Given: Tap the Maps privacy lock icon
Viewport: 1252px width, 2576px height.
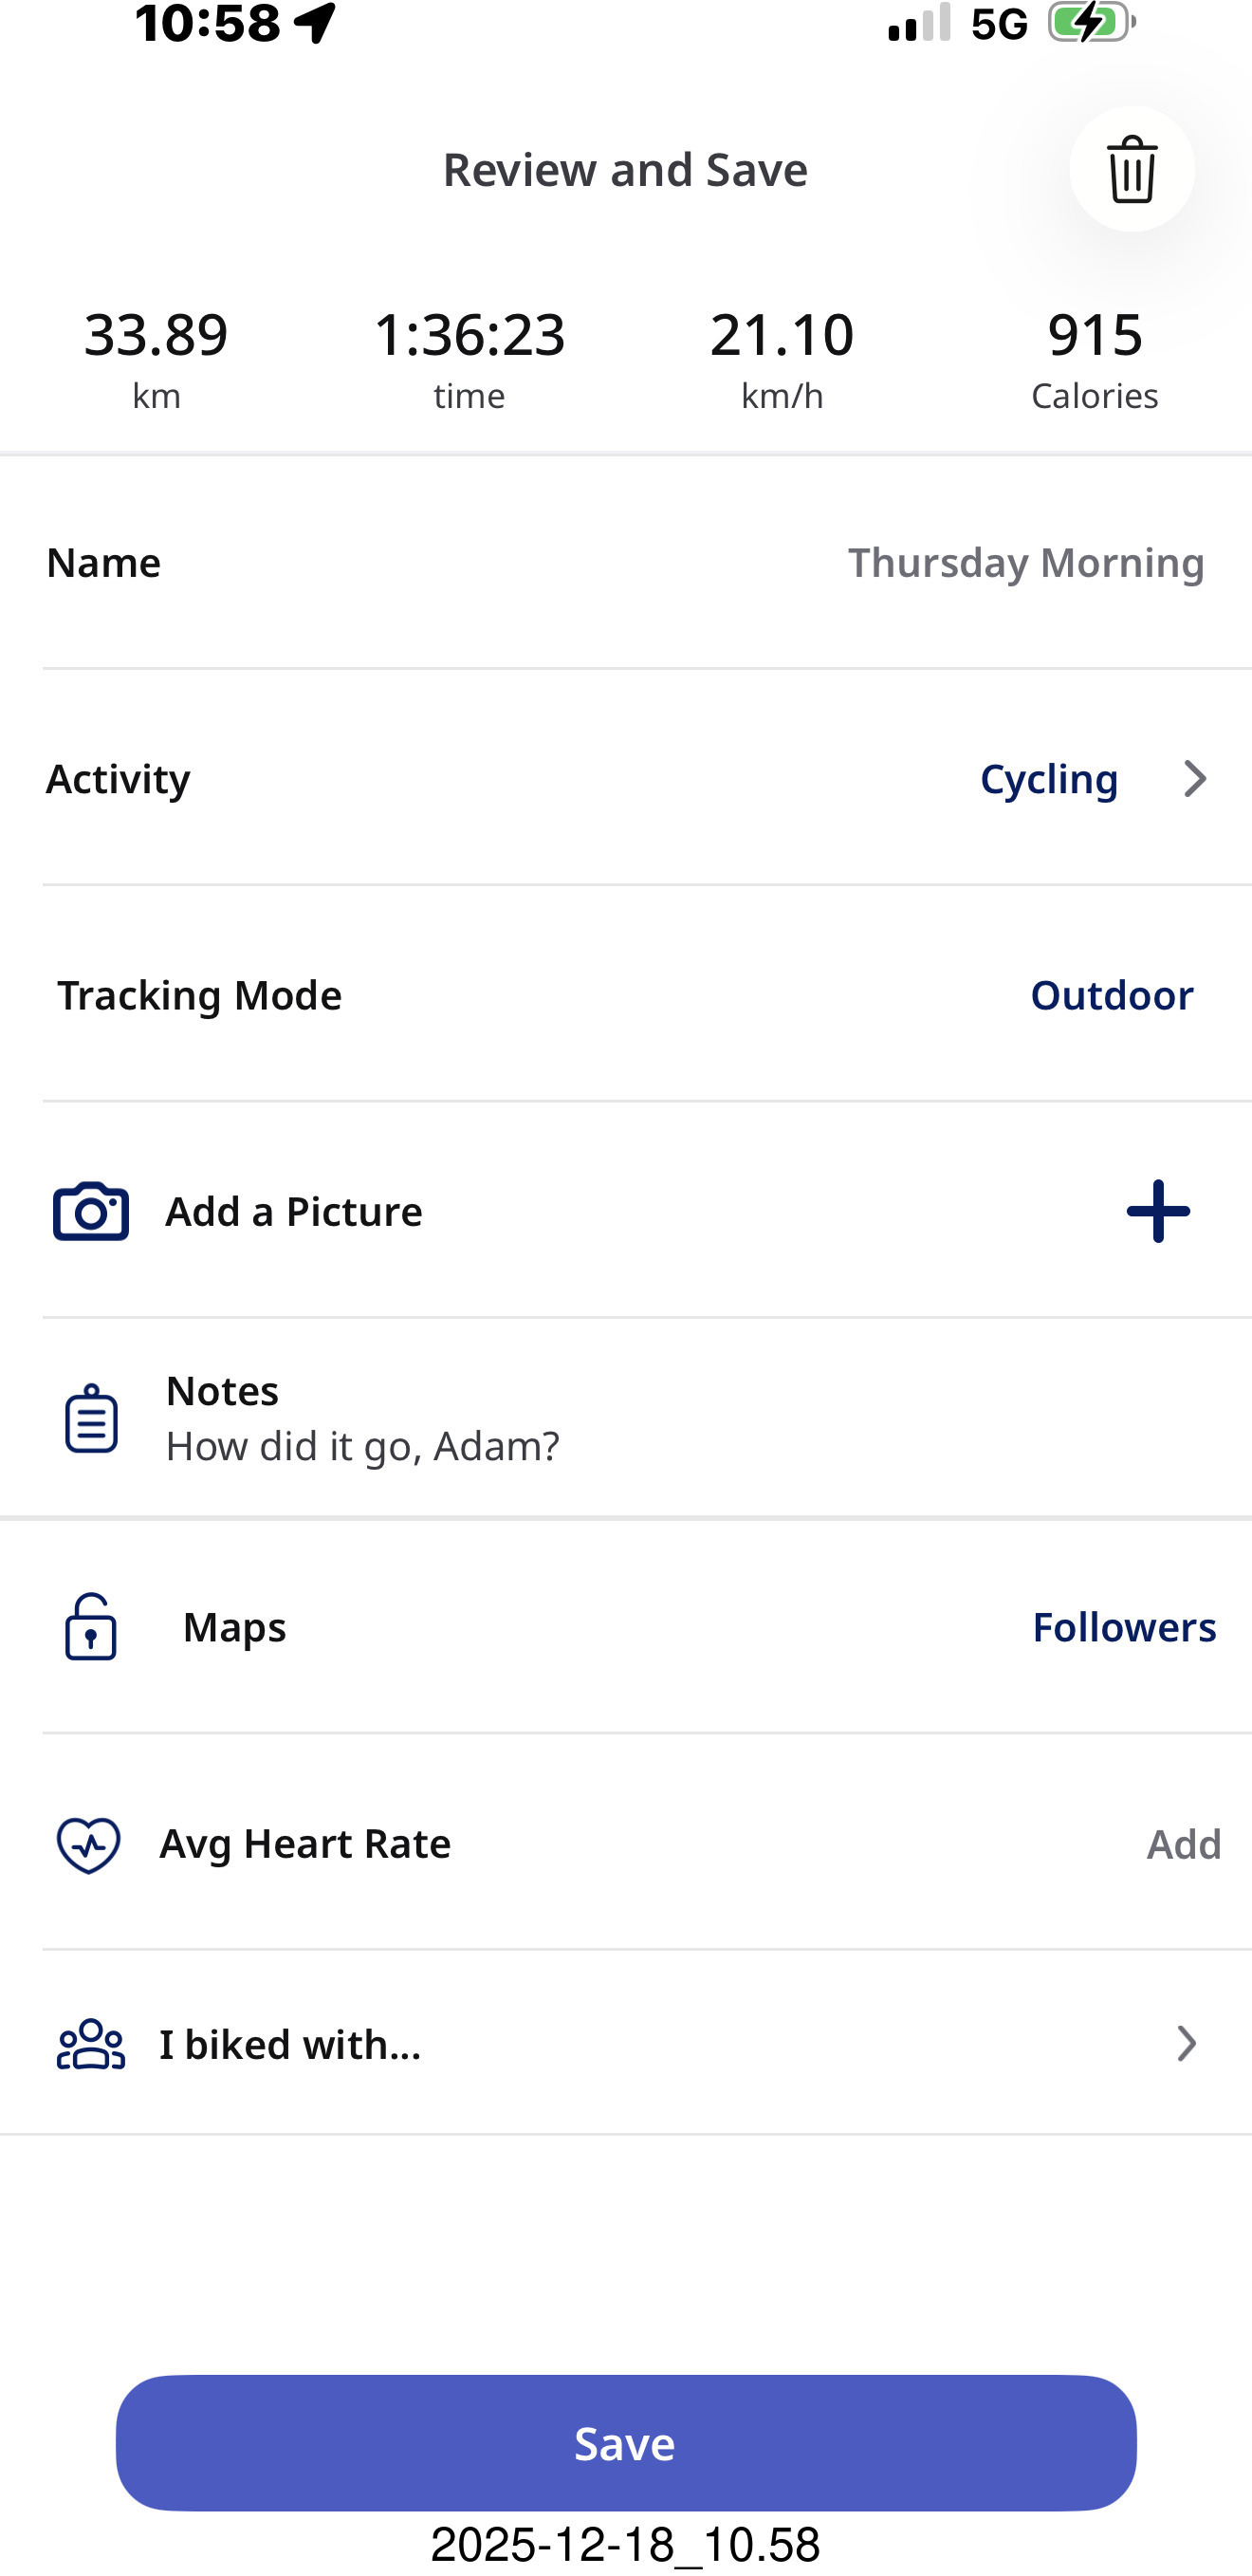Looking at the screenshot, I should (x=91, y=1627).
